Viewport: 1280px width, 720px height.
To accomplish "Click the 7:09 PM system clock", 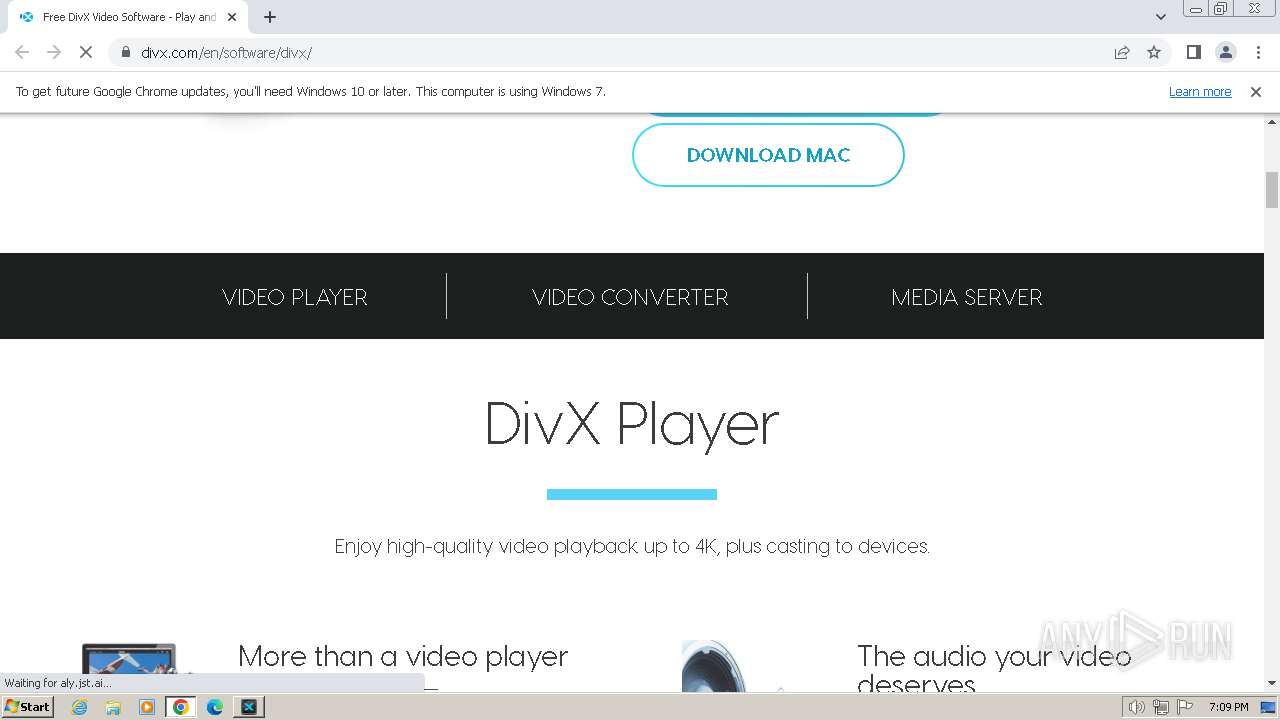I will pos(1228,707).
